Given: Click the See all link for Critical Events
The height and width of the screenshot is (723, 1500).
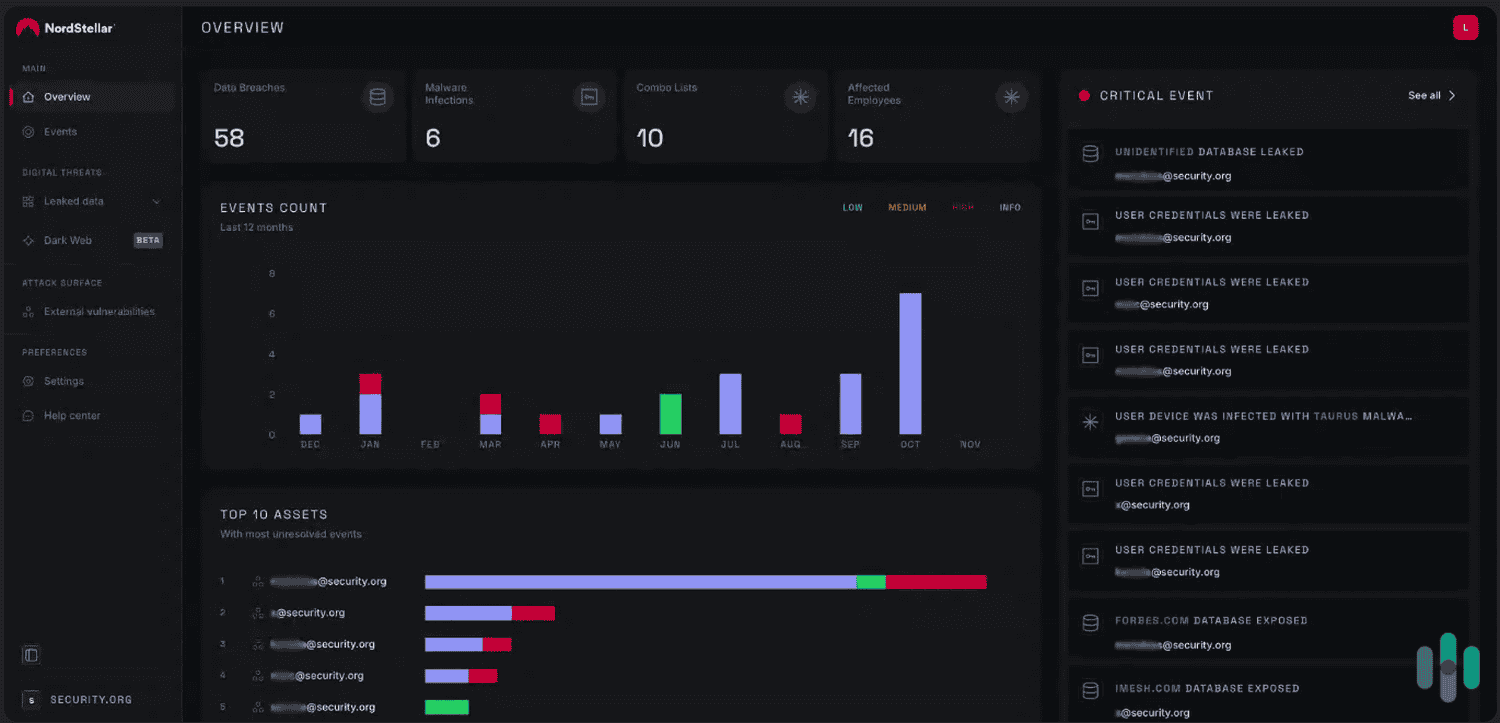Looking at the screenshot, I should pyautogui.click(x=1430, y=95).
